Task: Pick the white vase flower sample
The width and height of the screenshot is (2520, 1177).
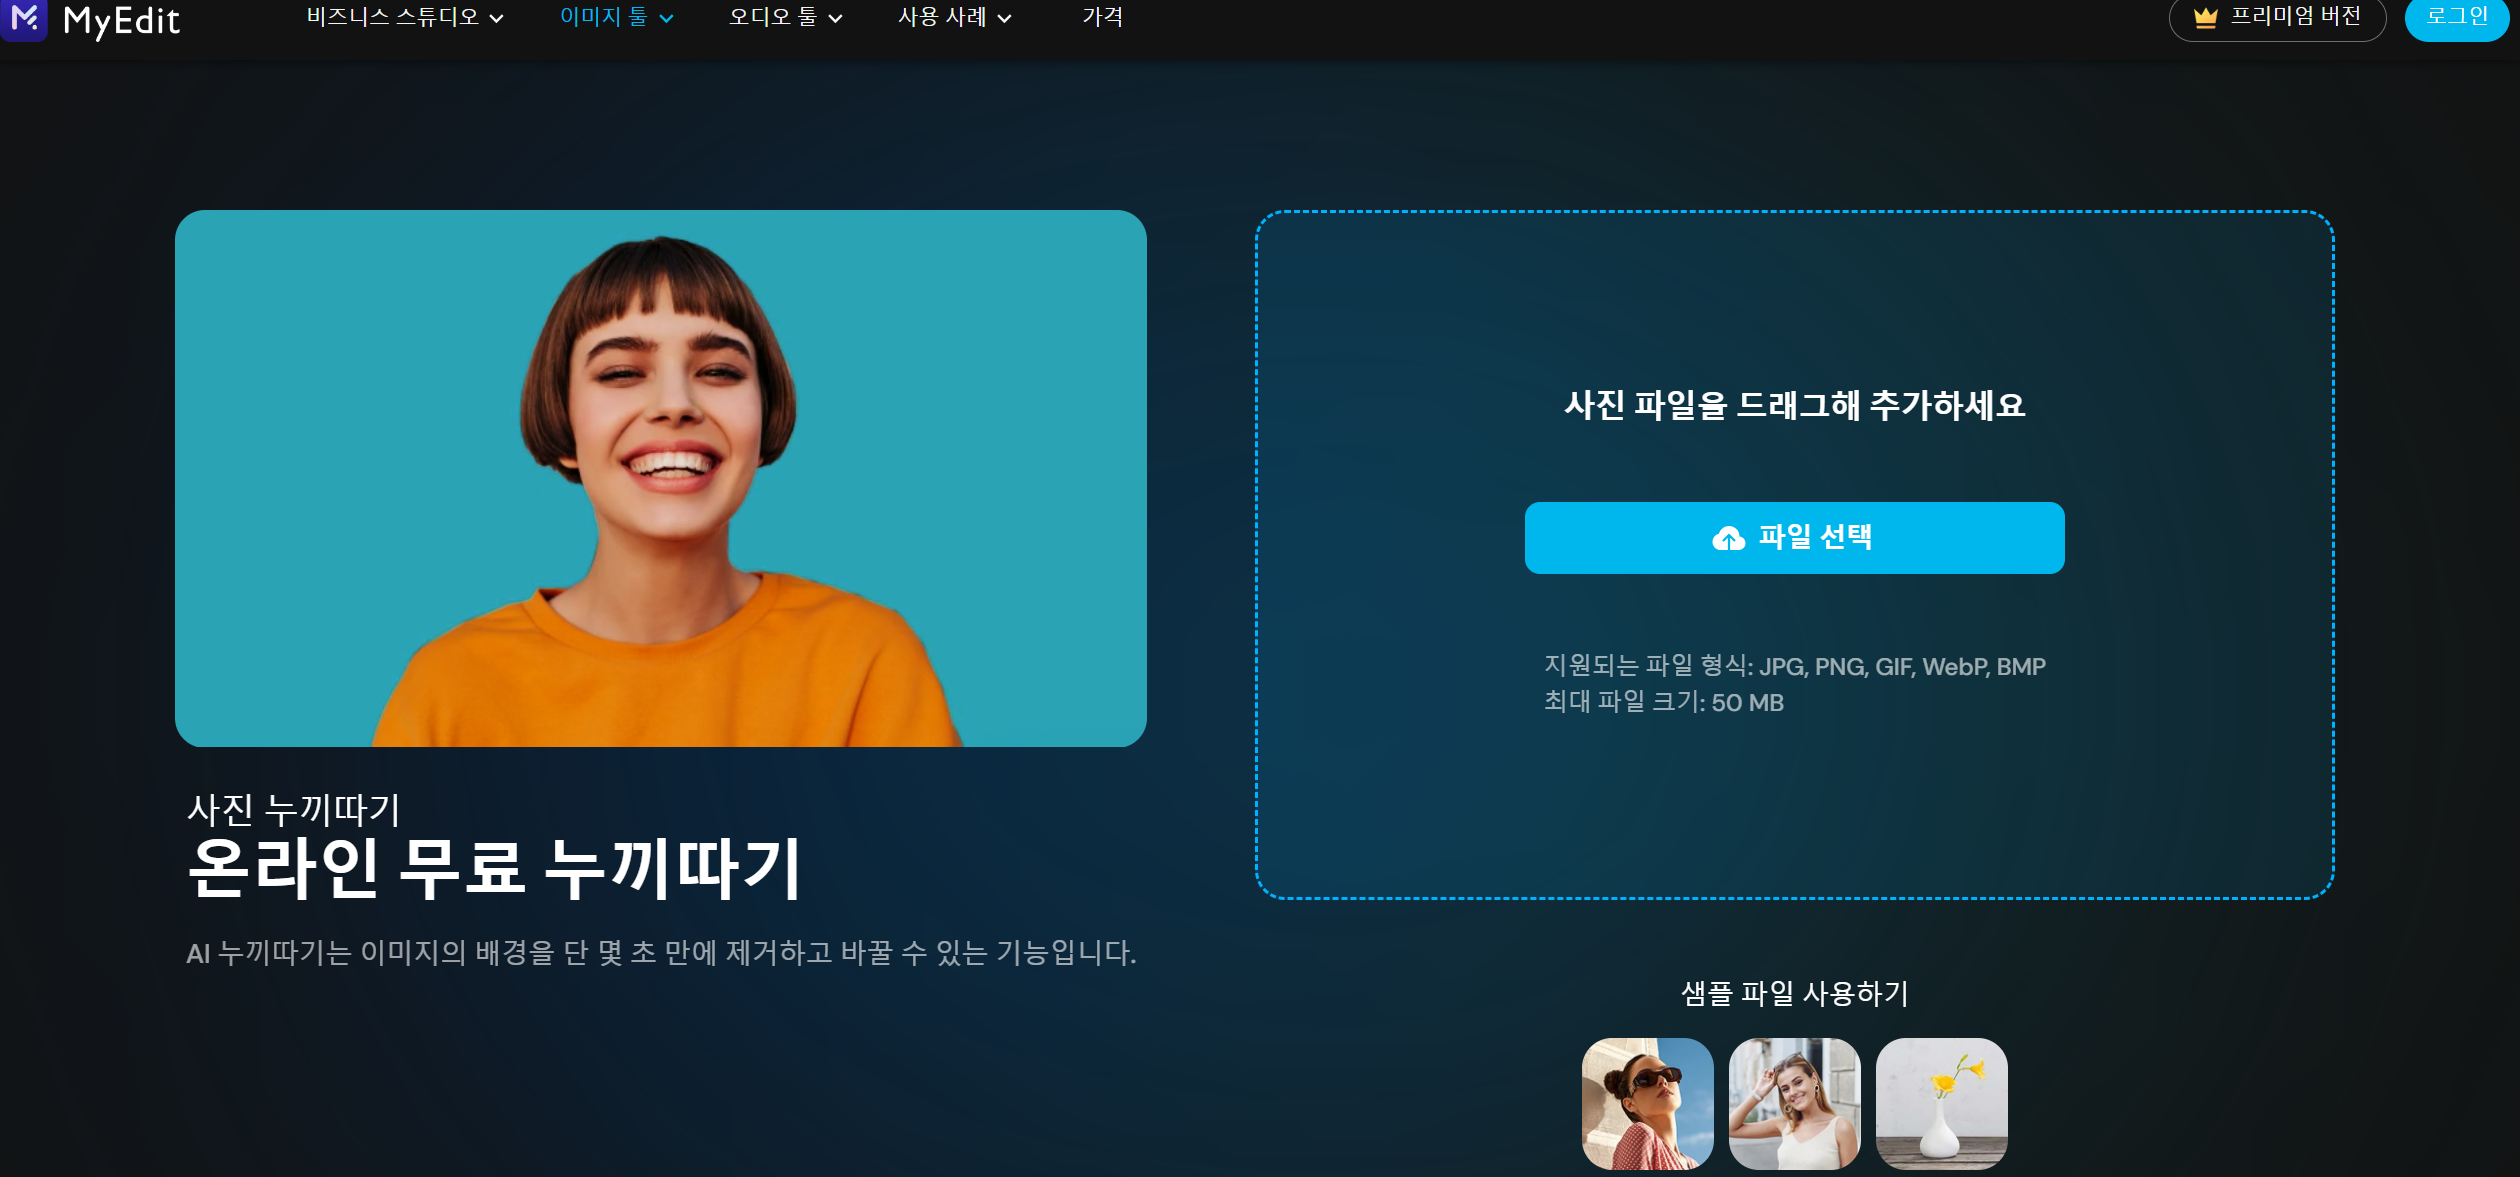Action: [1941, 1103]
